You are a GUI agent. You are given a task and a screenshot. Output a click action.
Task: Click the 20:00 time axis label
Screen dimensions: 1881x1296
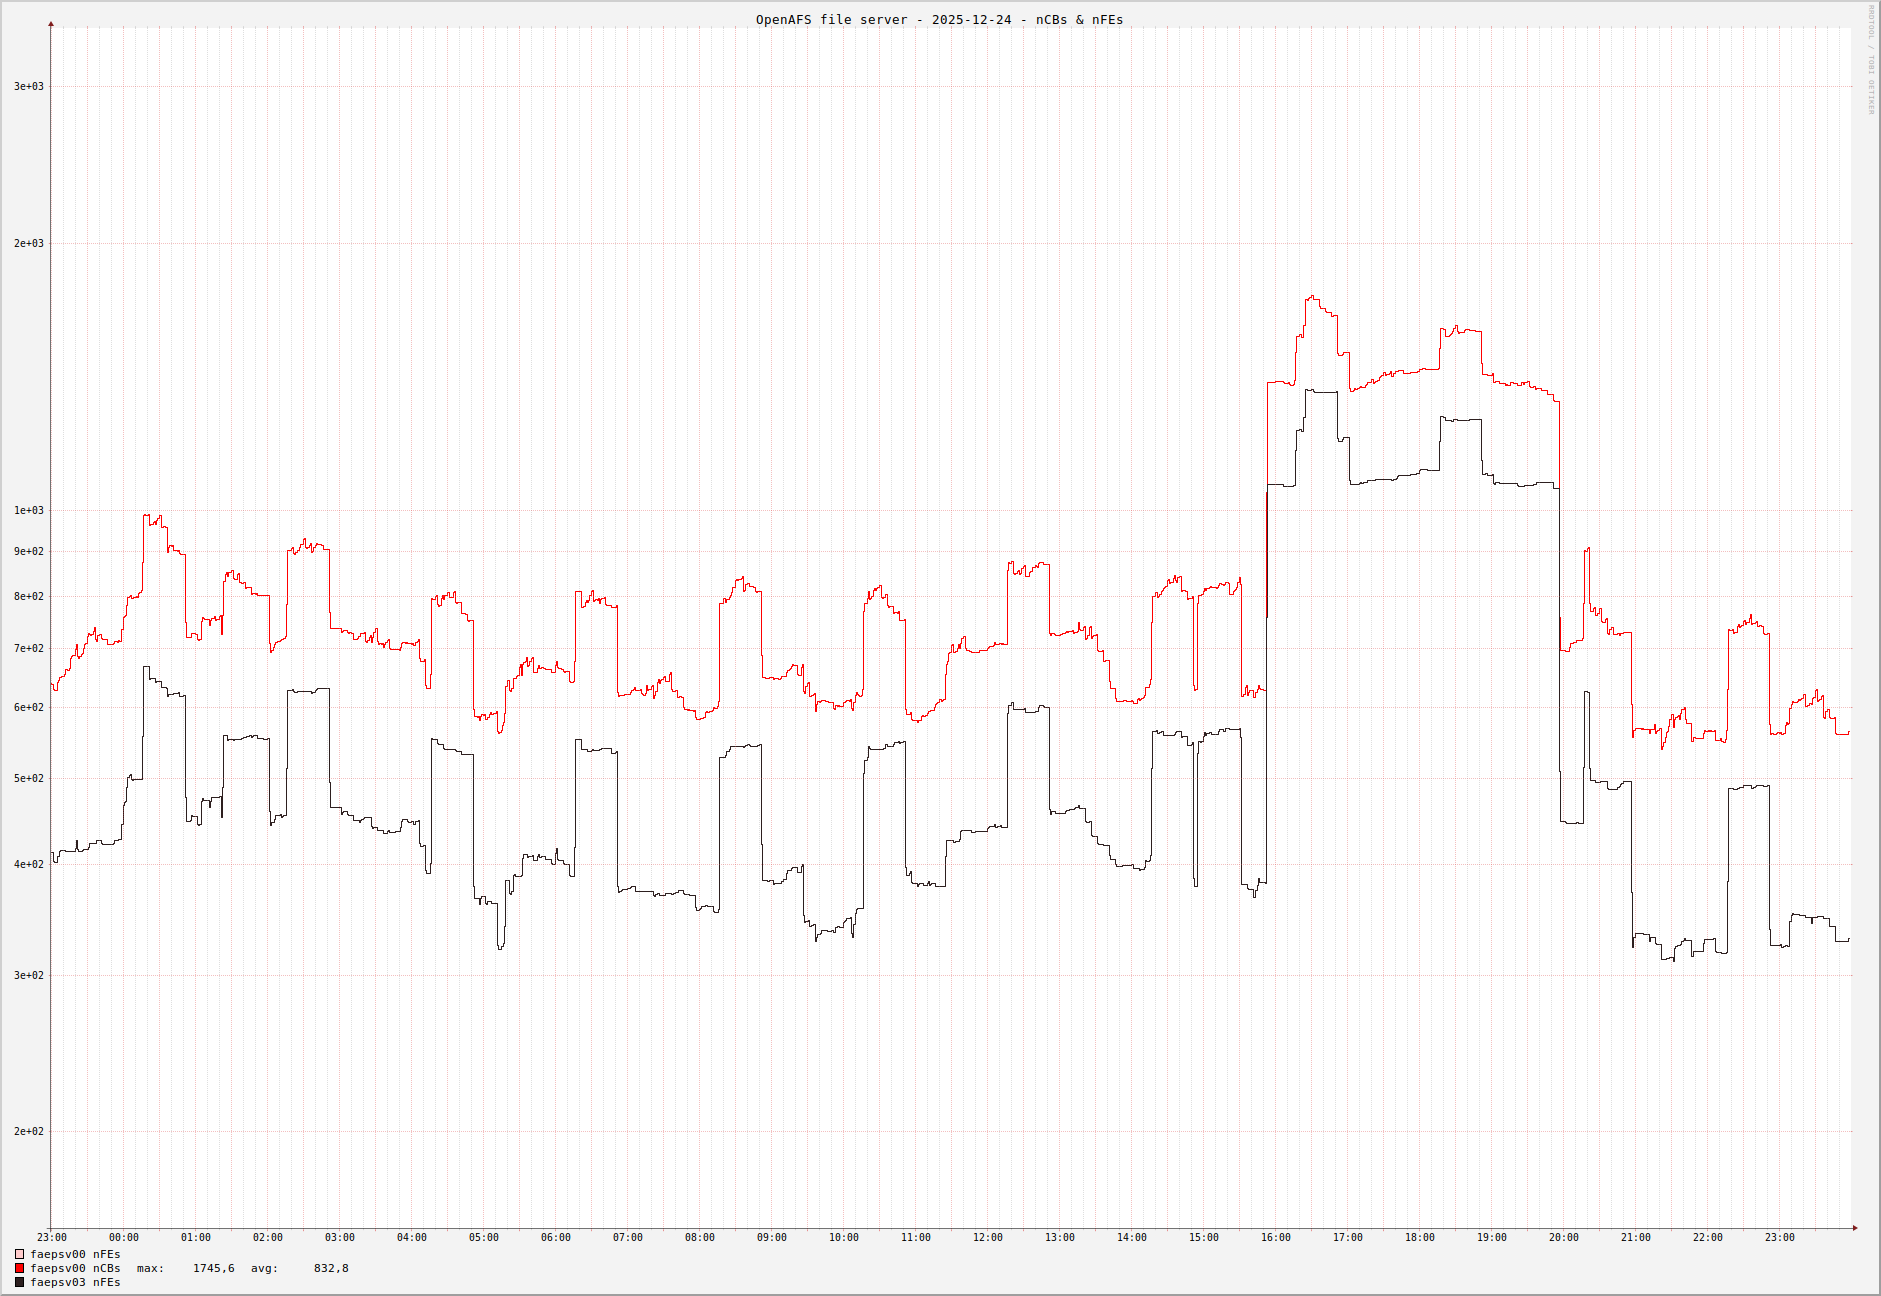coord(1563,1238)
